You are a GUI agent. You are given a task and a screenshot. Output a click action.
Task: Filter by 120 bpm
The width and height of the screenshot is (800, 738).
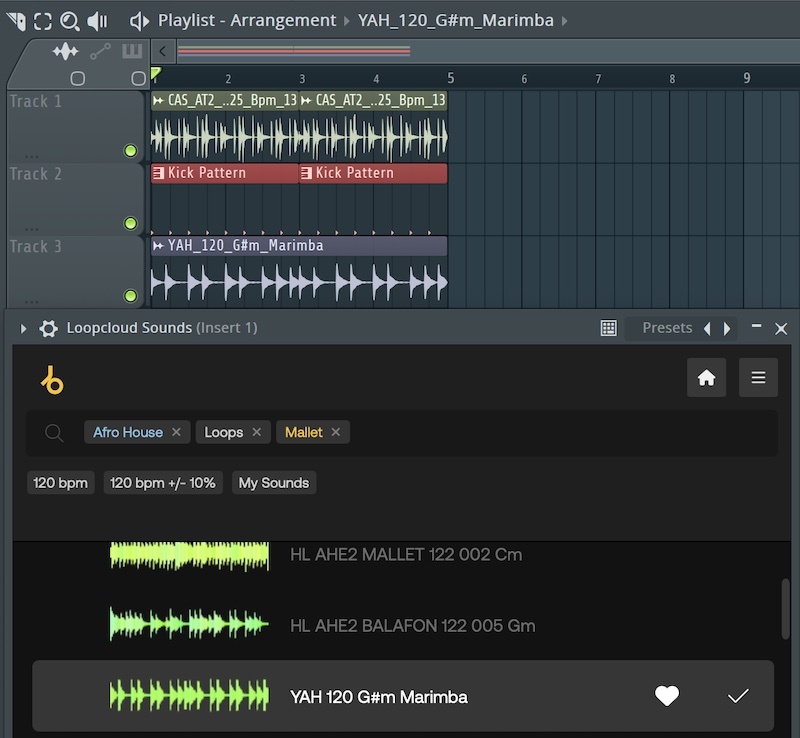pyautogui.click(x=60, y=483)
